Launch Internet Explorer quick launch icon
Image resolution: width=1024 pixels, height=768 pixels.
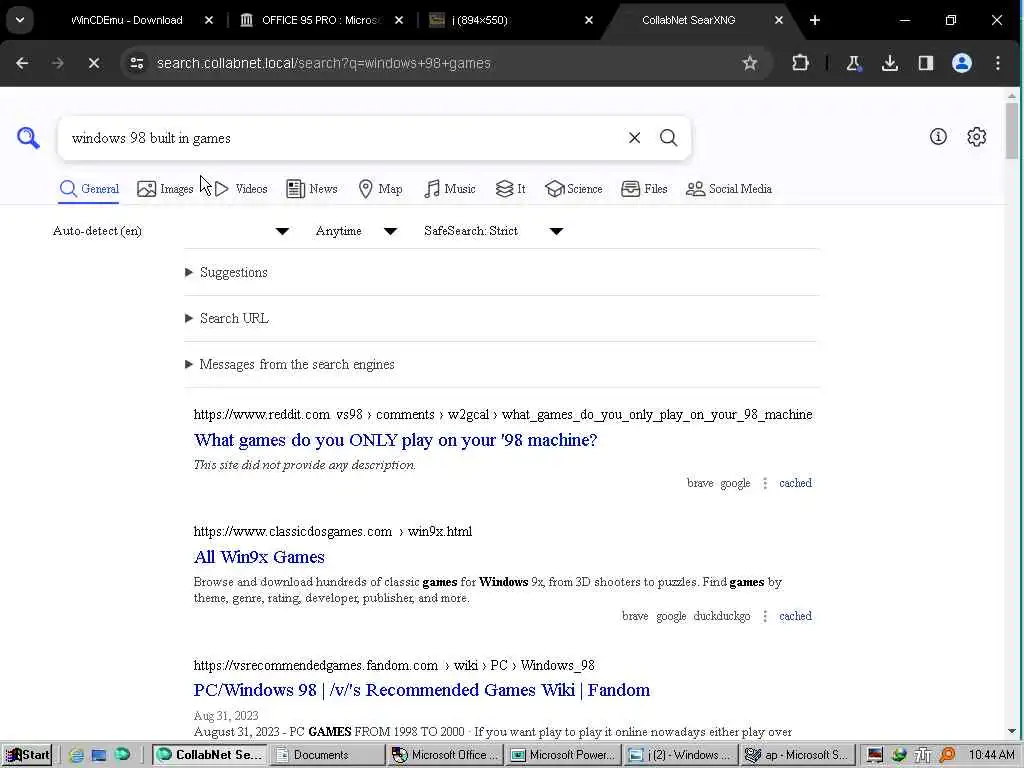[x=76, y=755]
